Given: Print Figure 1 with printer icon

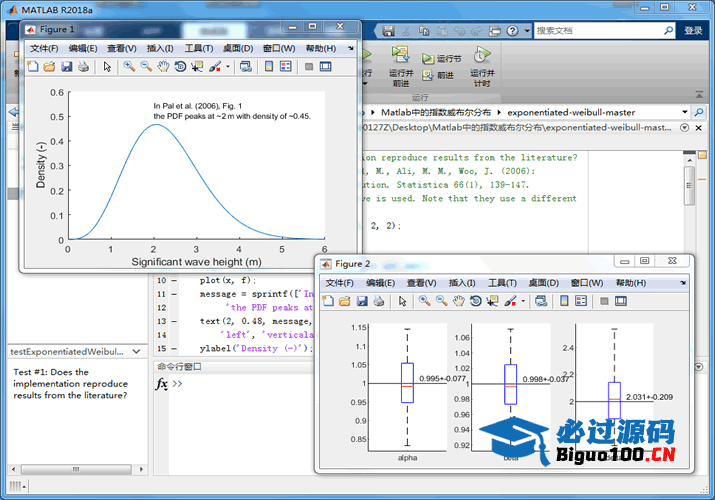Looking at the screenshot, I should pyautogui.click(x=83, y=67).
